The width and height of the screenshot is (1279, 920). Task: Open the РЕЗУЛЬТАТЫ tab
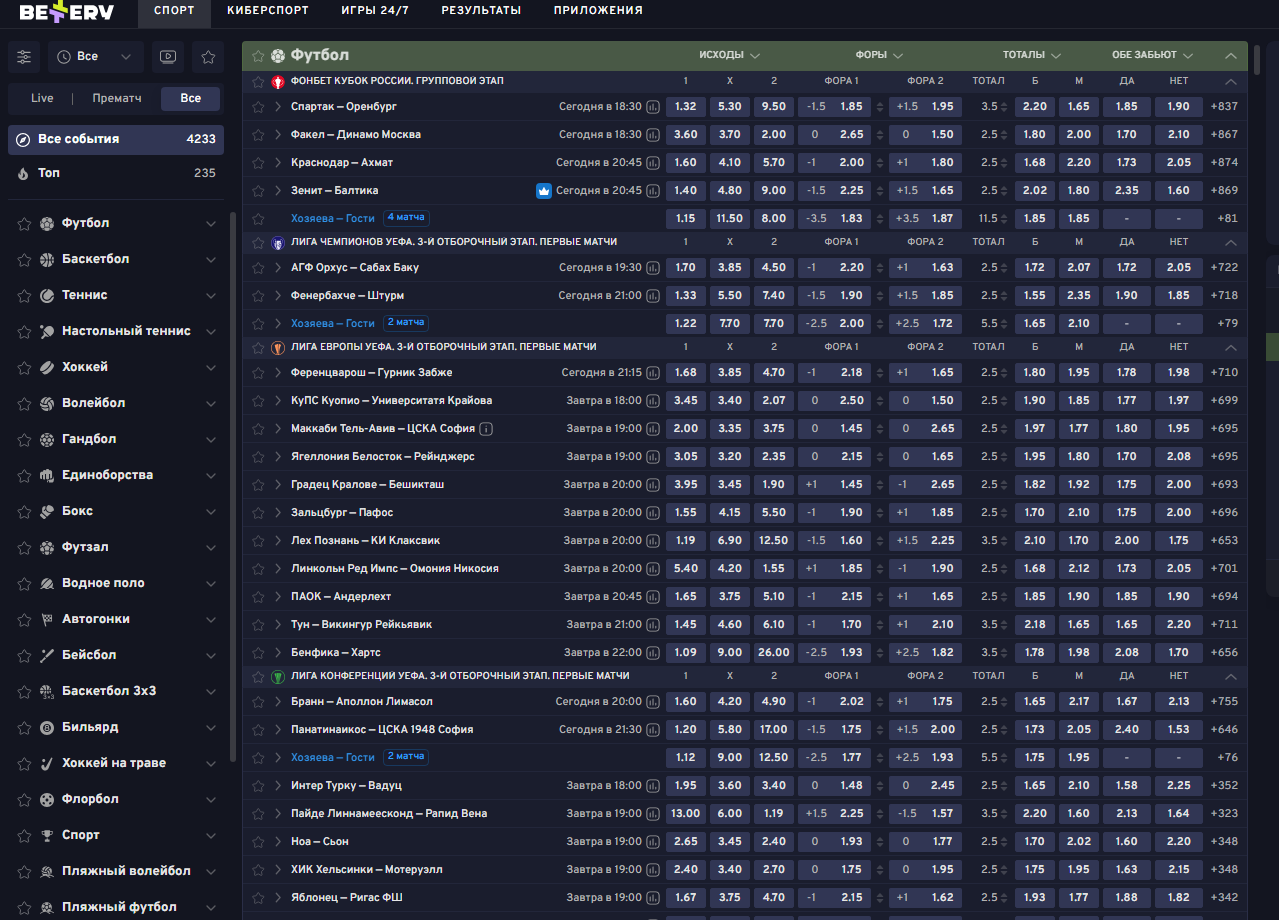481,10
